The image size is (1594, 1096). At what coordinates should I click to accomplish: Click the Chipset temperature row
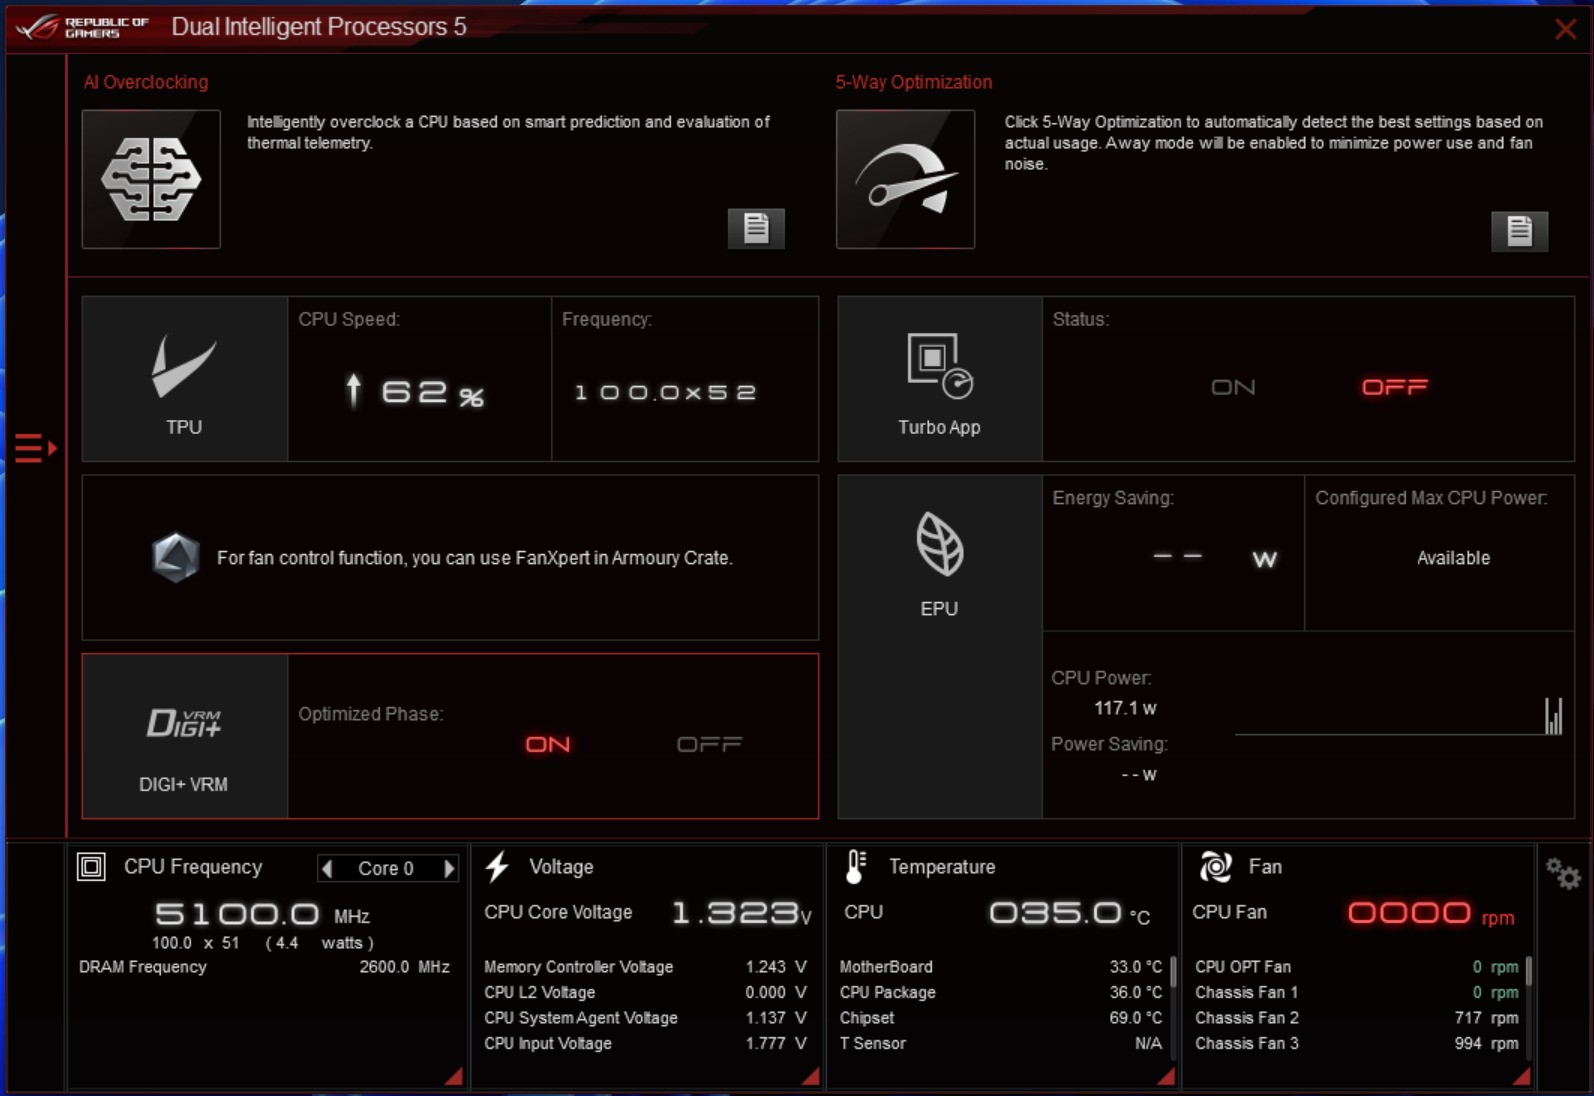pyautogui.click(x=1000, y=1017)
